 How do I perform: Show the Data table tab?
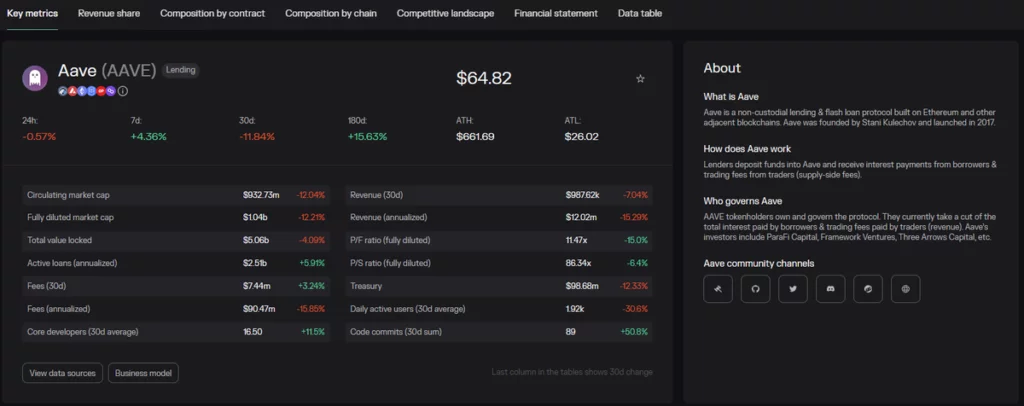[645, 14]
